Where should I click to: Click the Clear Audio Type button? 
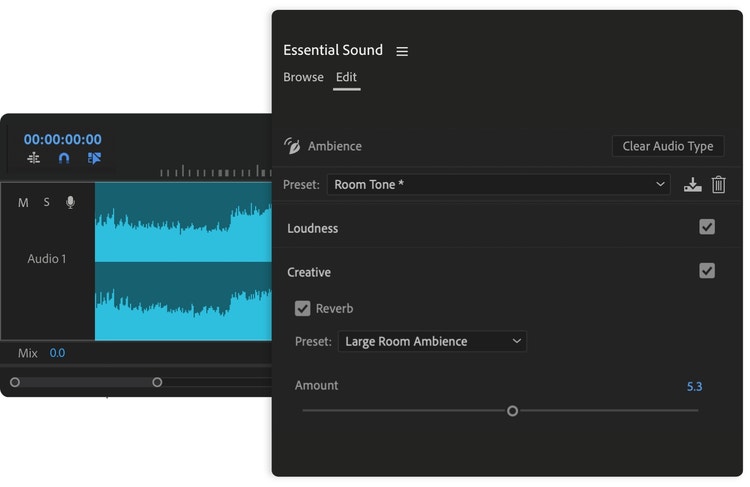pos(667,146)
